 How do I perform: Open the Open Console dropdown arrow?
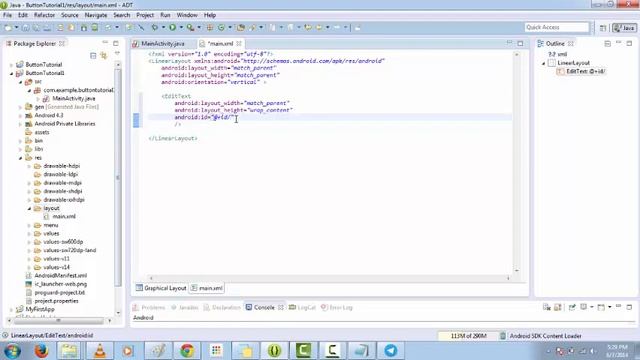[609, 307]
